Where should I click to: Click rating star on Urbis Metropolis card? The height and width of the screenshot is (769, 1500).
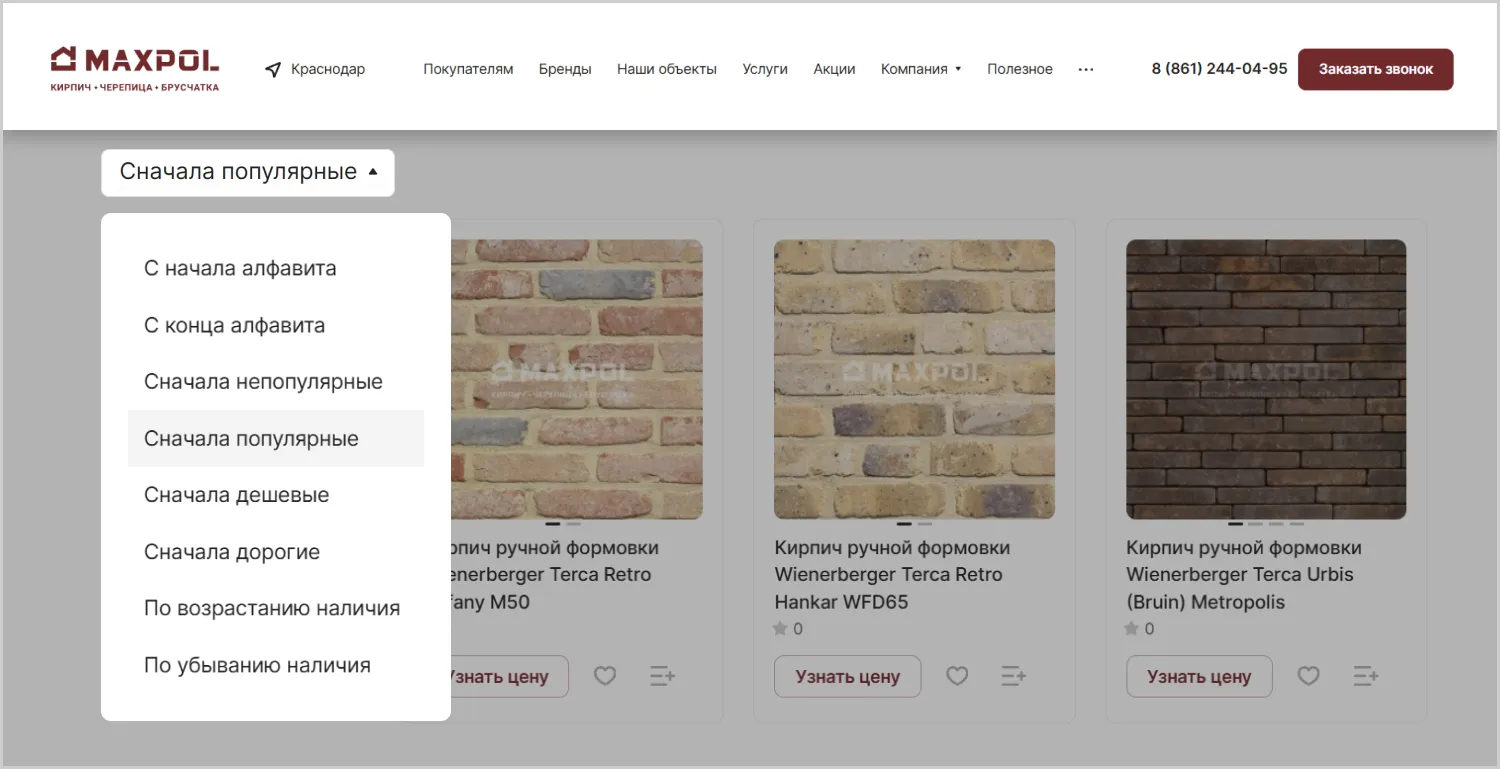click(x=1133, y=629)
